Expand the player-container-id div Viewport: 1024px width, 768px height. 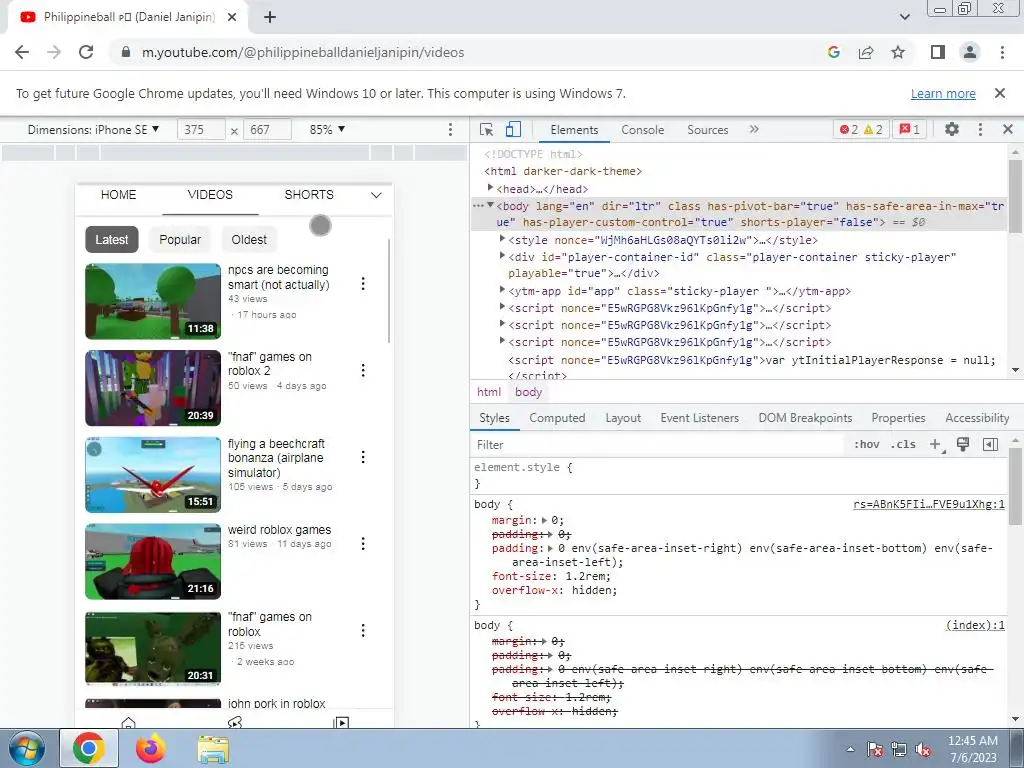(502, 256)
